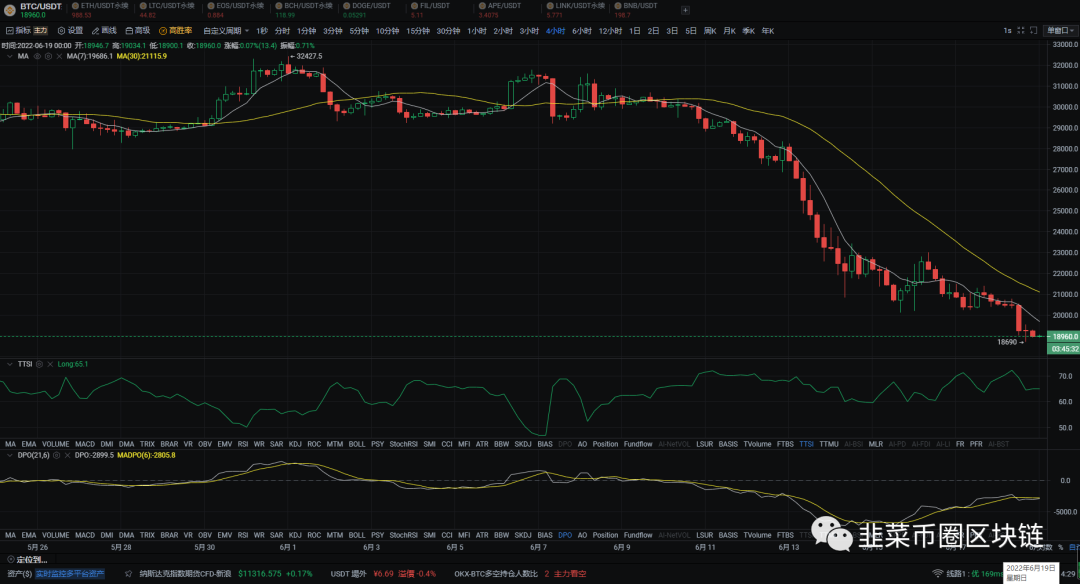Open the 高级 advanced tools icon

pyautogui.click(x=129, y=31)
